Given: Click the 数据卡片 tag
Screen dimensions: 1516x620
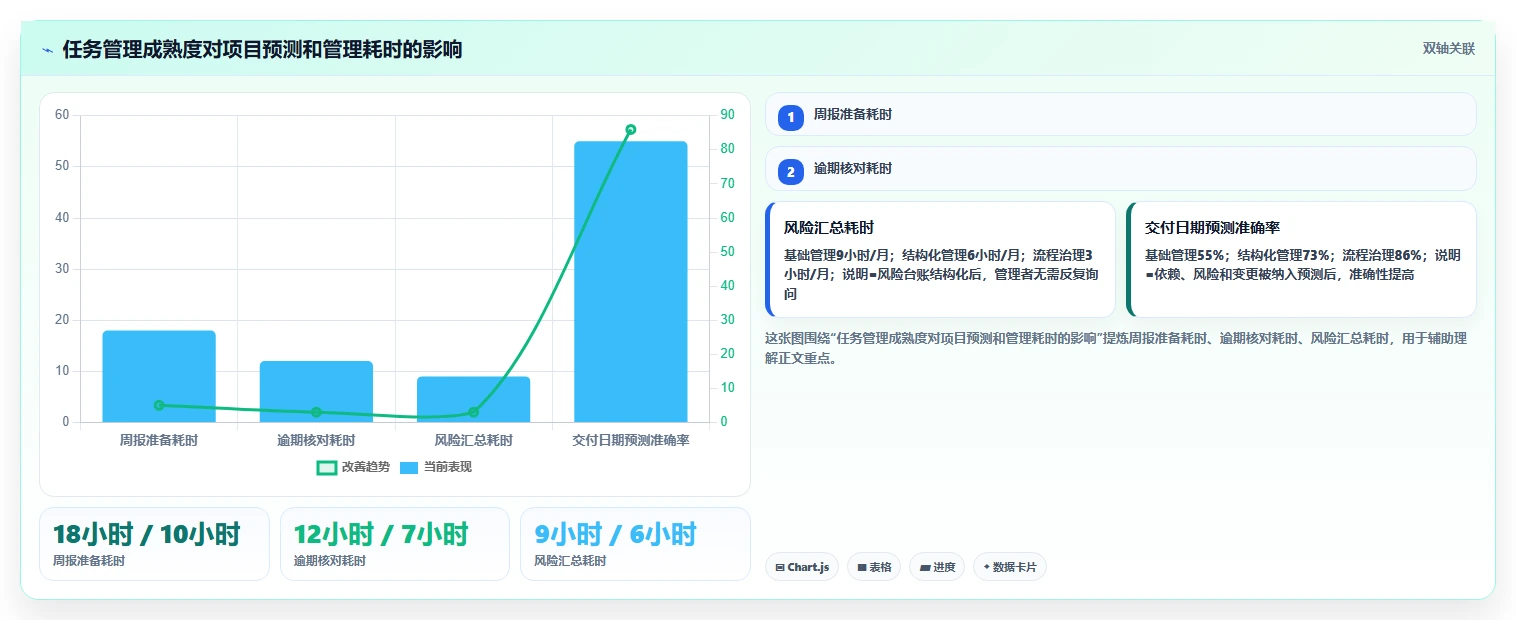Looking at the screenshot, I should (1010, 567).
